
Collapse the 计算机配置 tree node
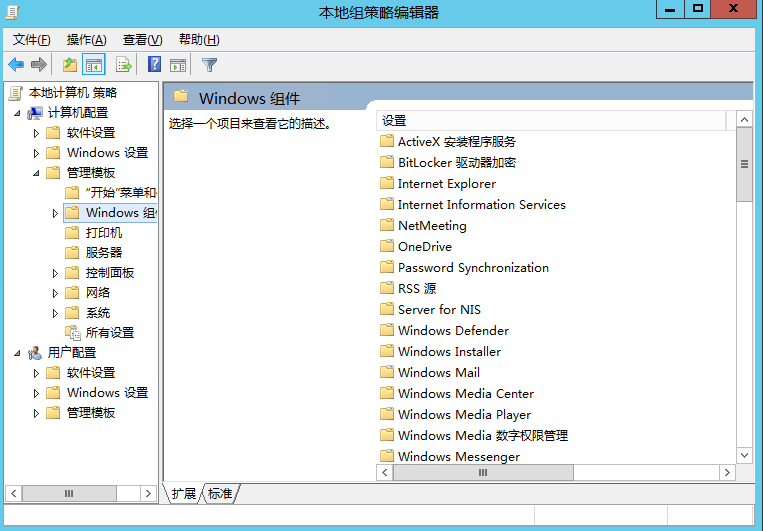18,113
